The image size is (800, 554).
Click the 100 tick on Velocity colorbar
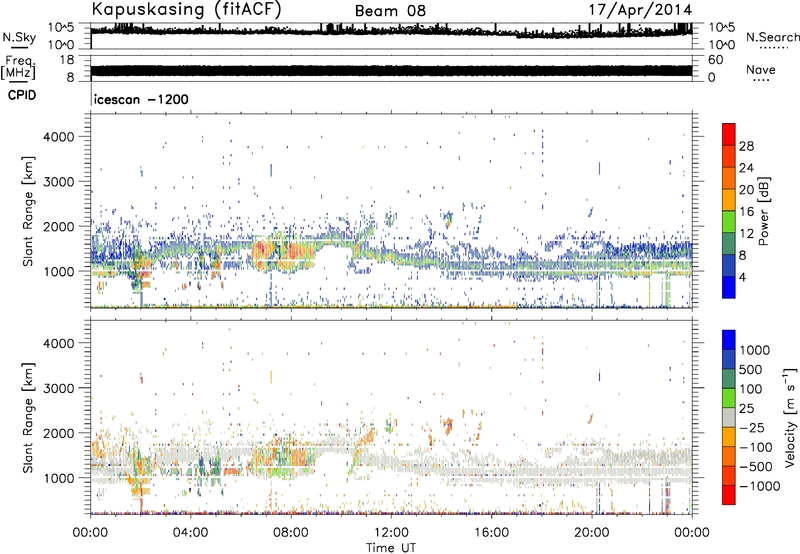751,389
